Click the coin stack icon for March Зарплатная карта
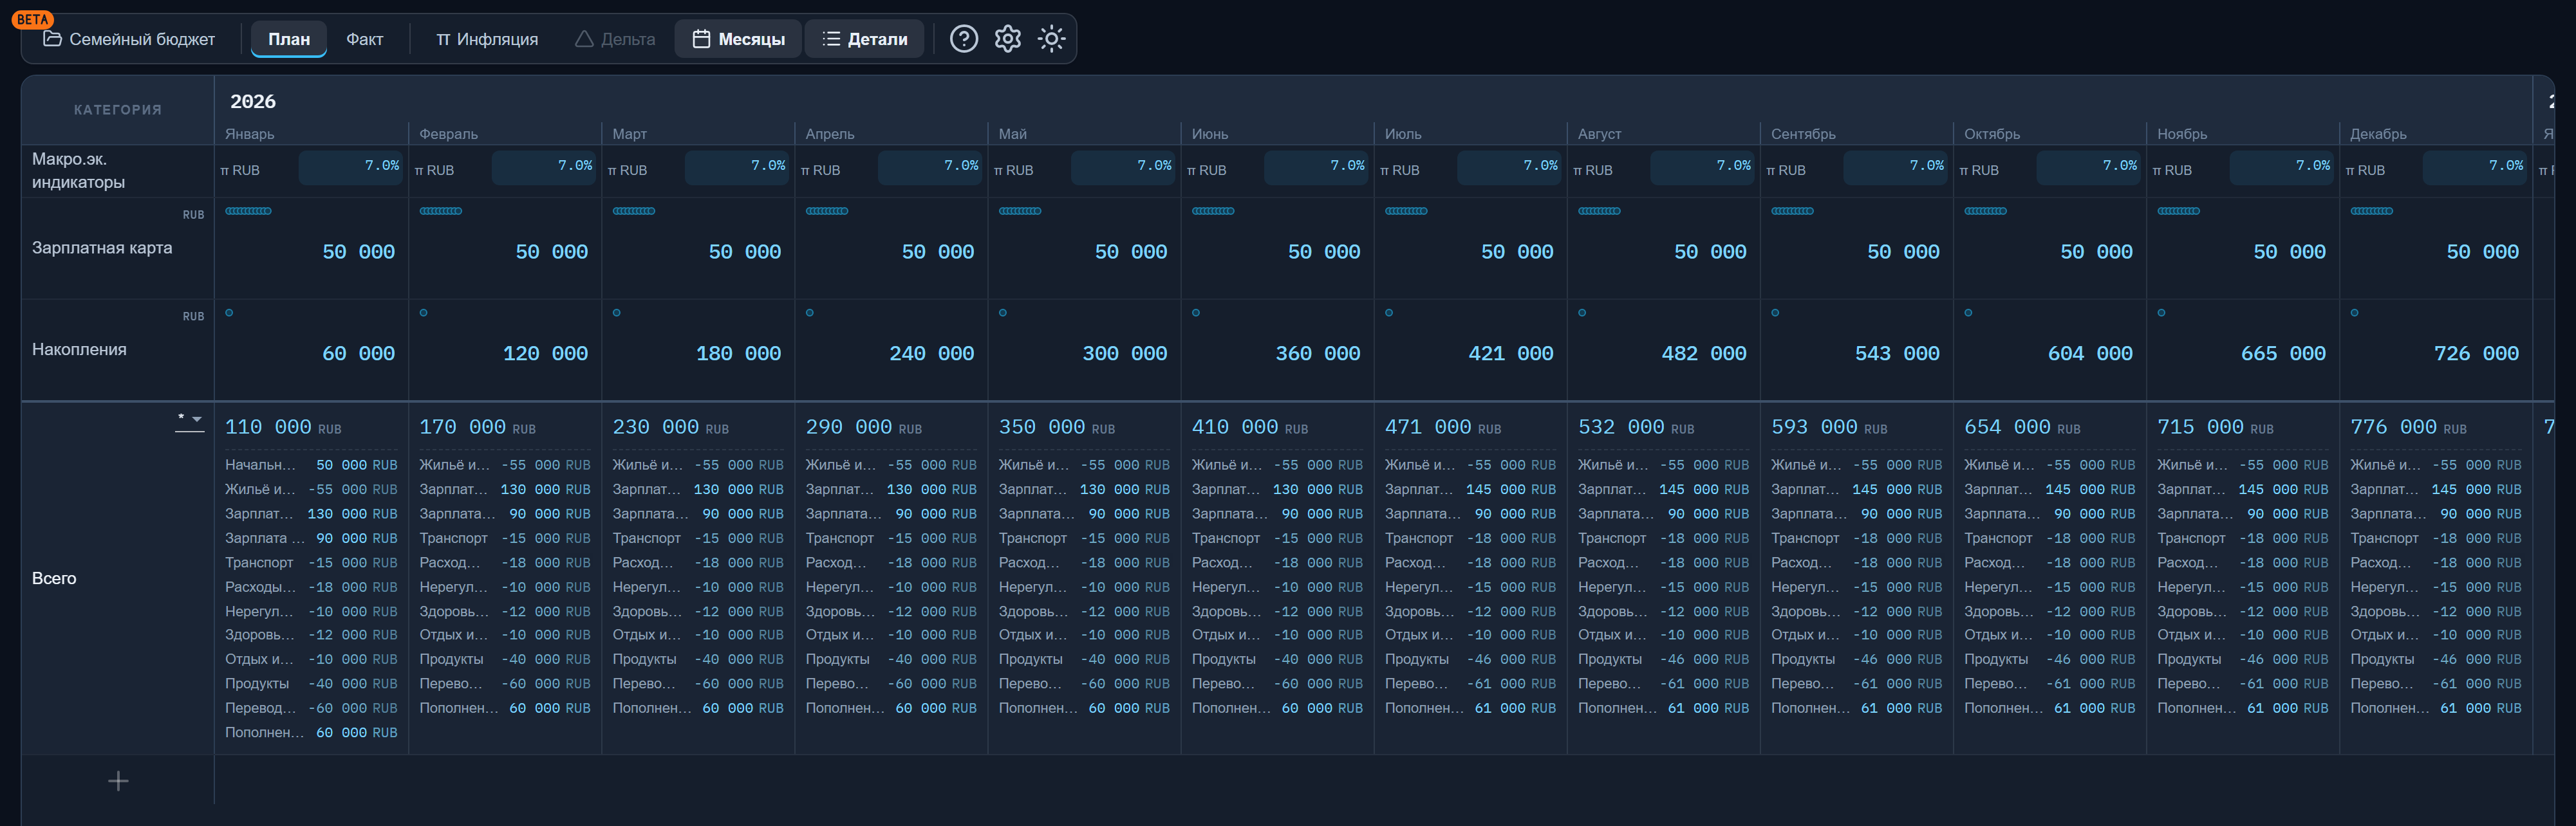 [634, 211]
